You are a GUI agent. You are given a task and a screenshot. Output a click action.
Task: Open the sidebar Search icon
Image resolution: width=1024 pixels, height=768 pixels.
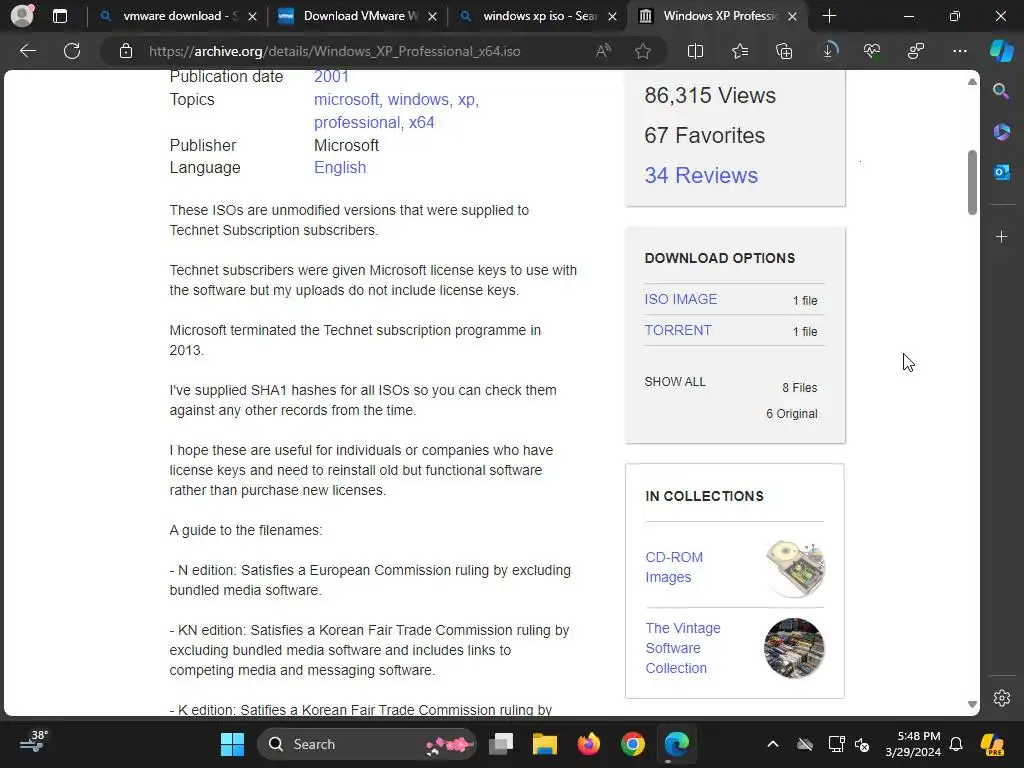[1001, 91]
